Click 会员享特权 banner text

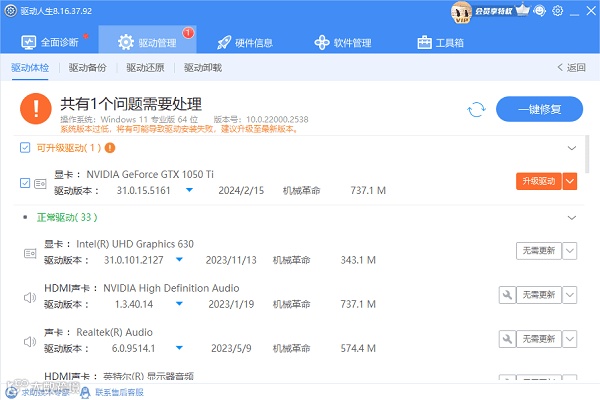[x=494, y=11]
